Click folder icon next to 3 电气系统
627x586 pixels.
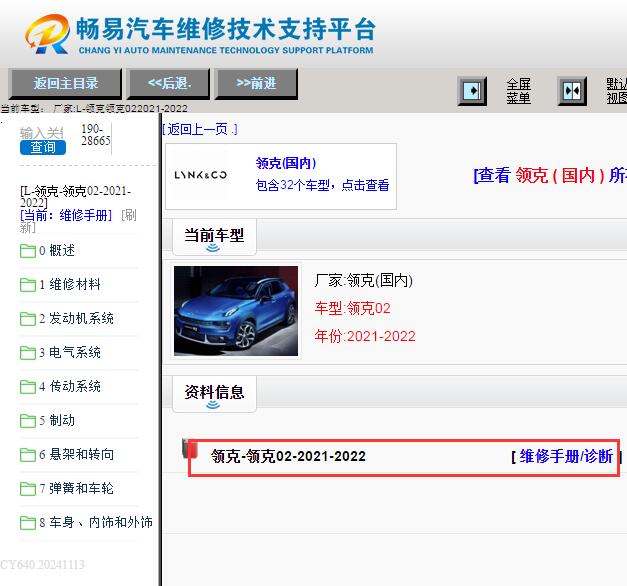28,353
